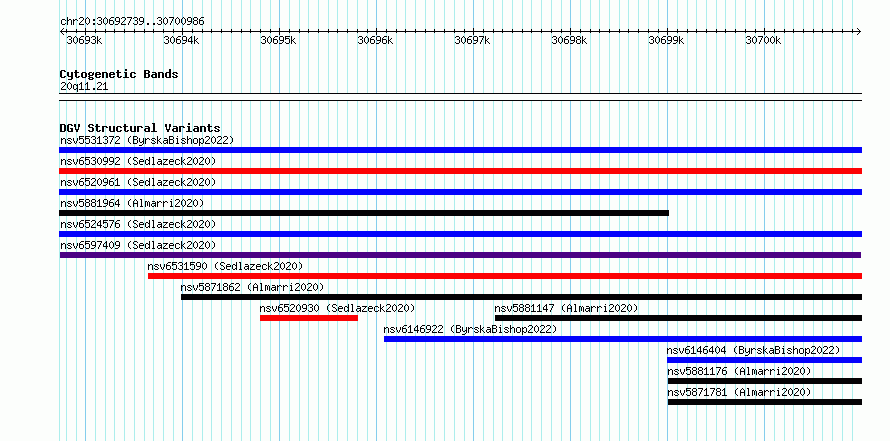This screenshot has height=441, width=890.
Task: Click the 30699k ruler tick label
Action: (x=666, y=40)
